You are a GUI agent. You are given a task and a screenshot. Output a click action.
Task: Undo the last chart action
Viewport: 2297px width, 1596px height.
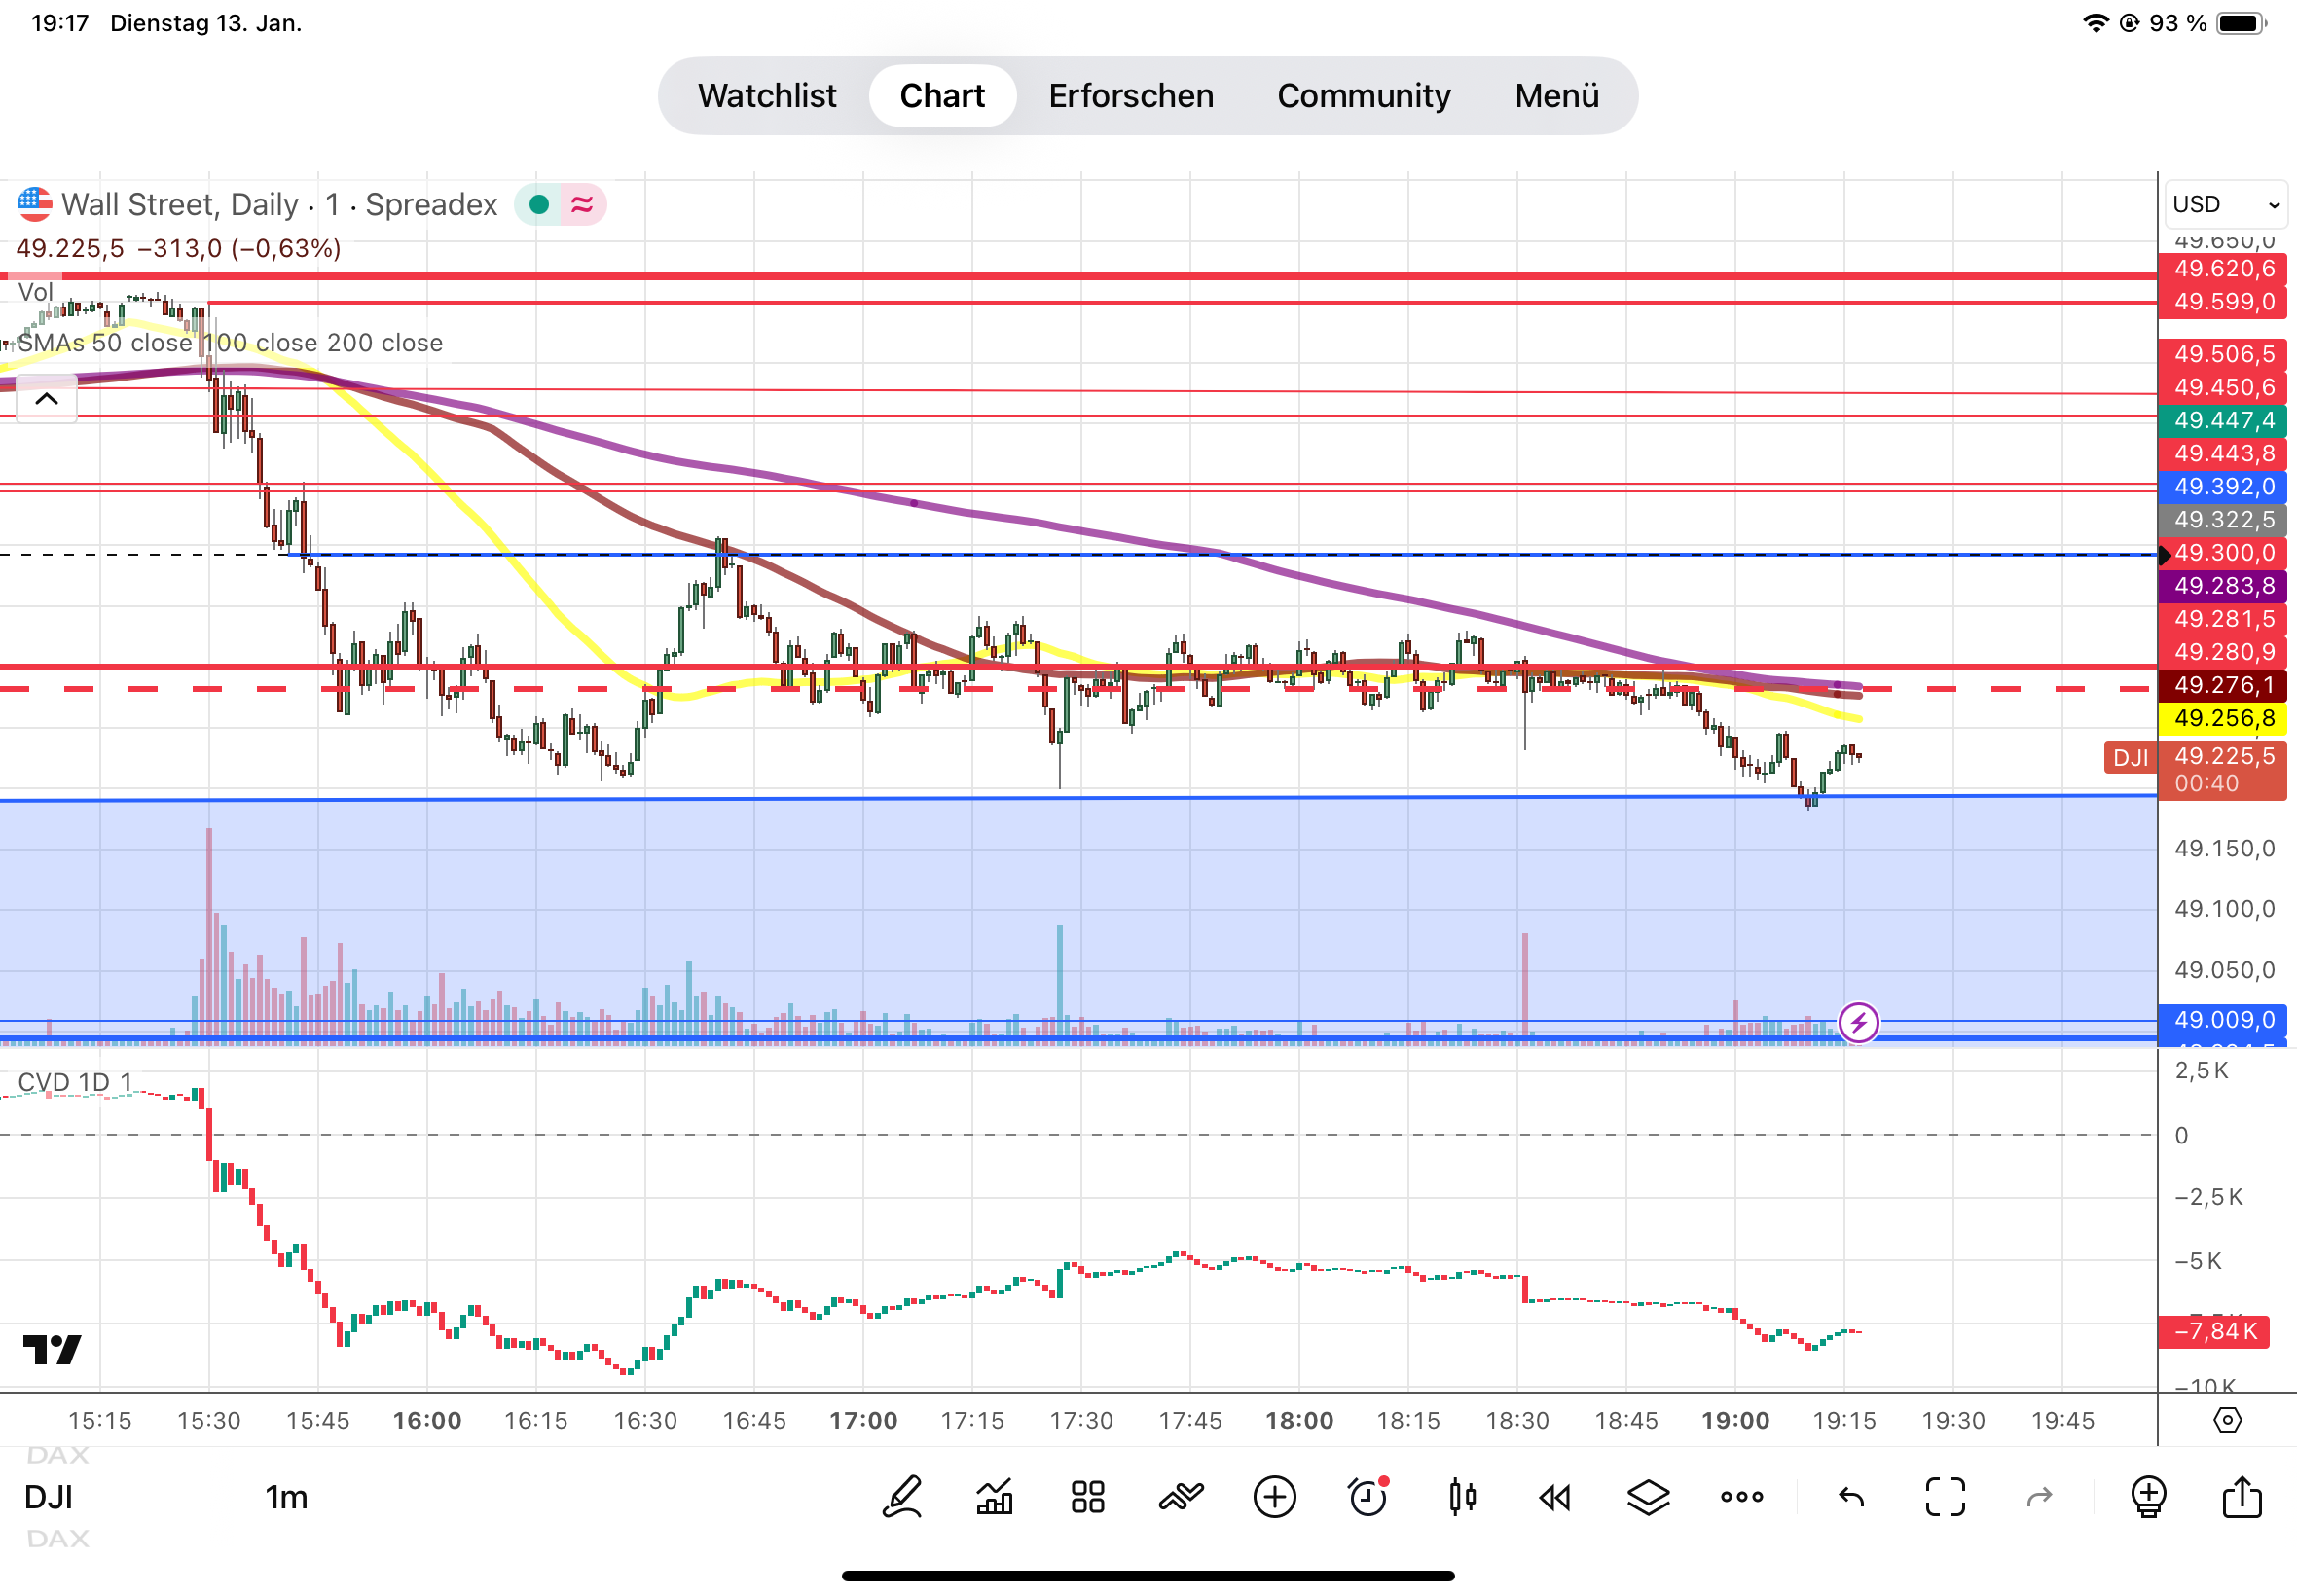tap(1851, 1497)
